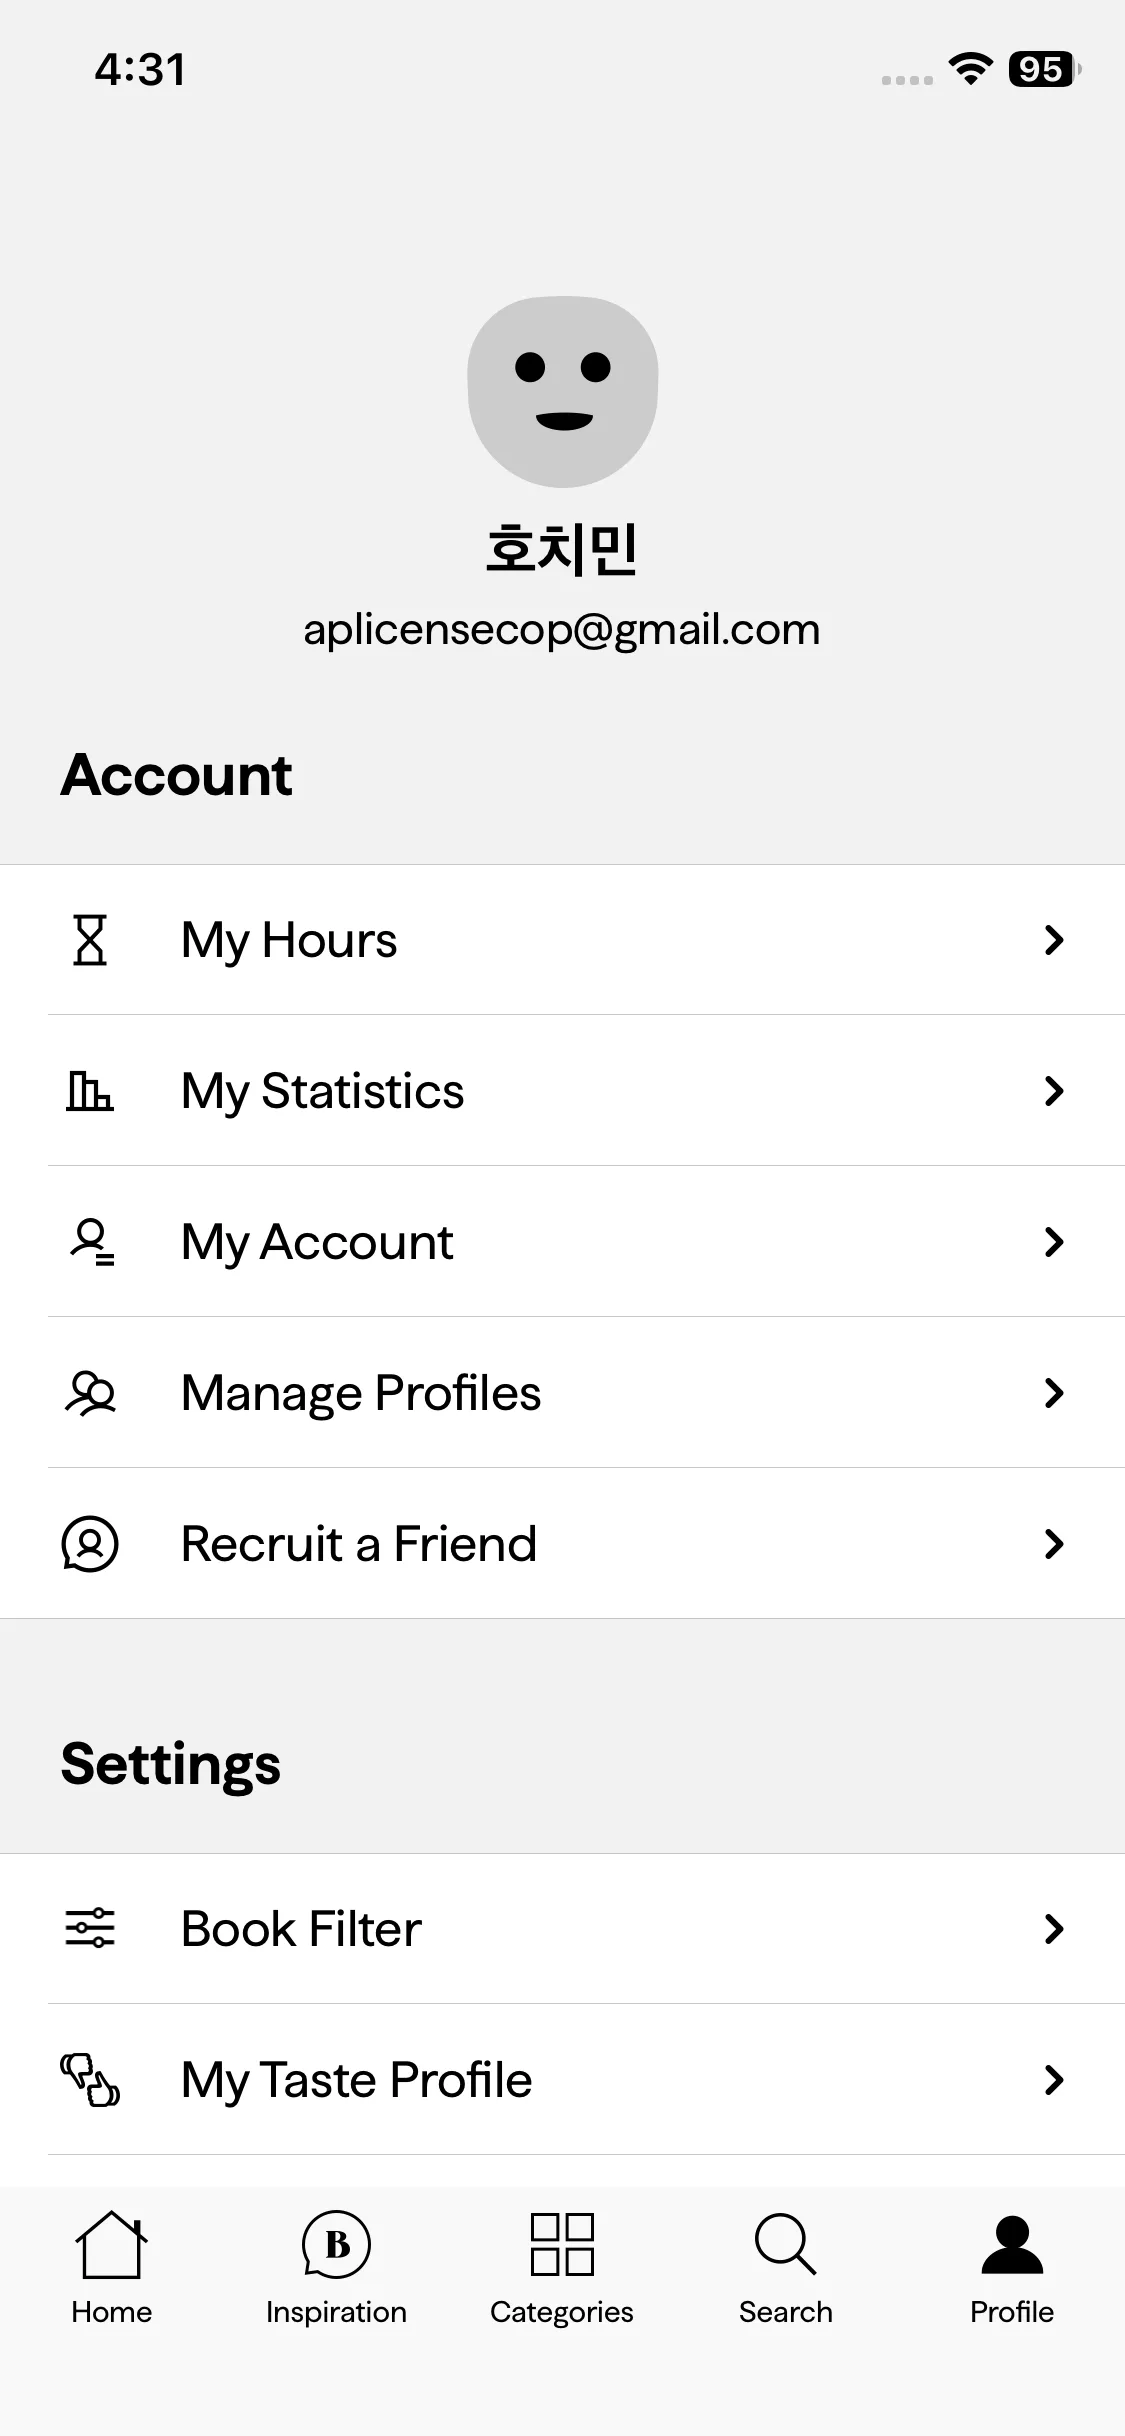
Task: Tap the sliders icon for Book Filter
Action: pyautogui.click(x=90, y=1928)
